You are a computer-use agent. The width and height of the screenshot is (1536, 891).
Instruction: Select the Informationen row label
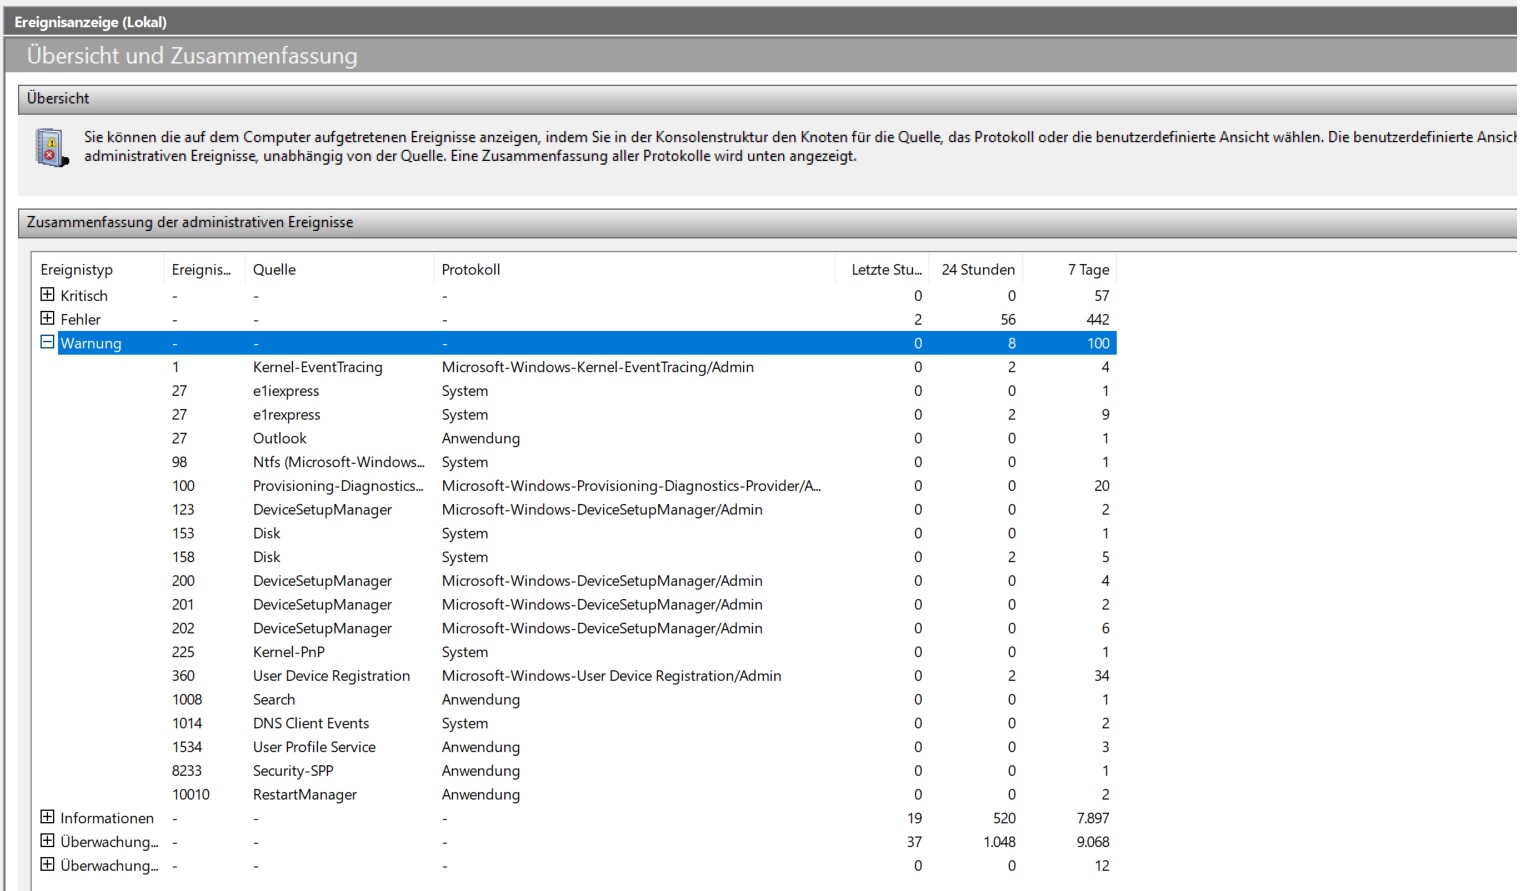pos(107,818)
